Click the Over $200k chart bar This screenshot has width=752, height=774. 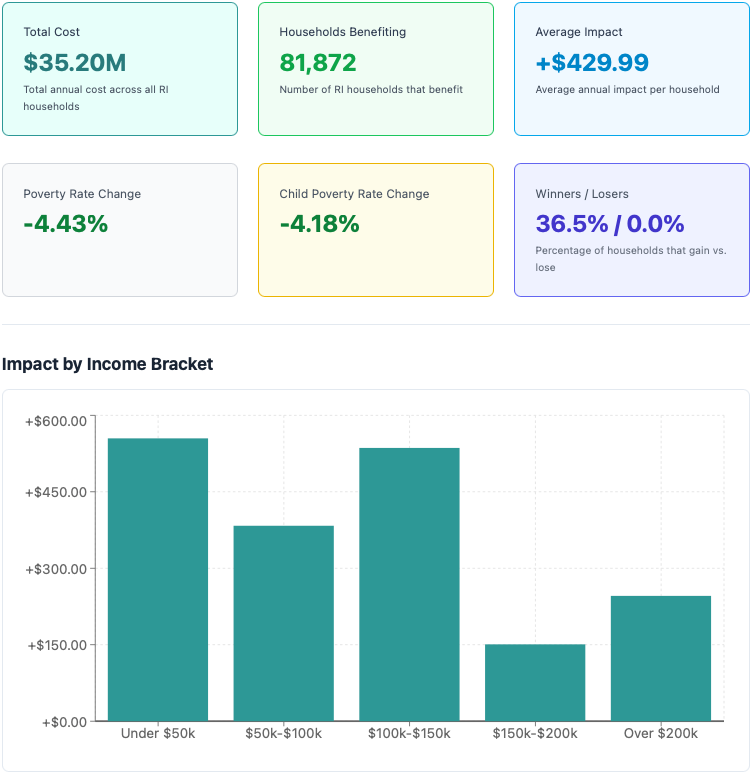661,658
